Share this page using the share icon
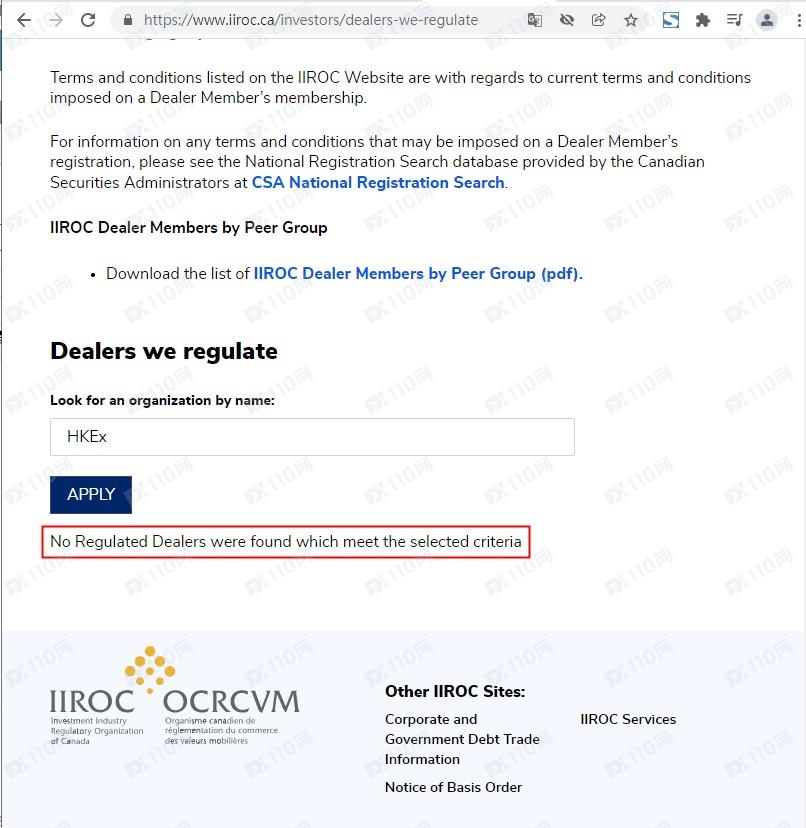Image resolution: width=806 pixels, height=828 pixels. pyautogui.click(x=599, y=20)
